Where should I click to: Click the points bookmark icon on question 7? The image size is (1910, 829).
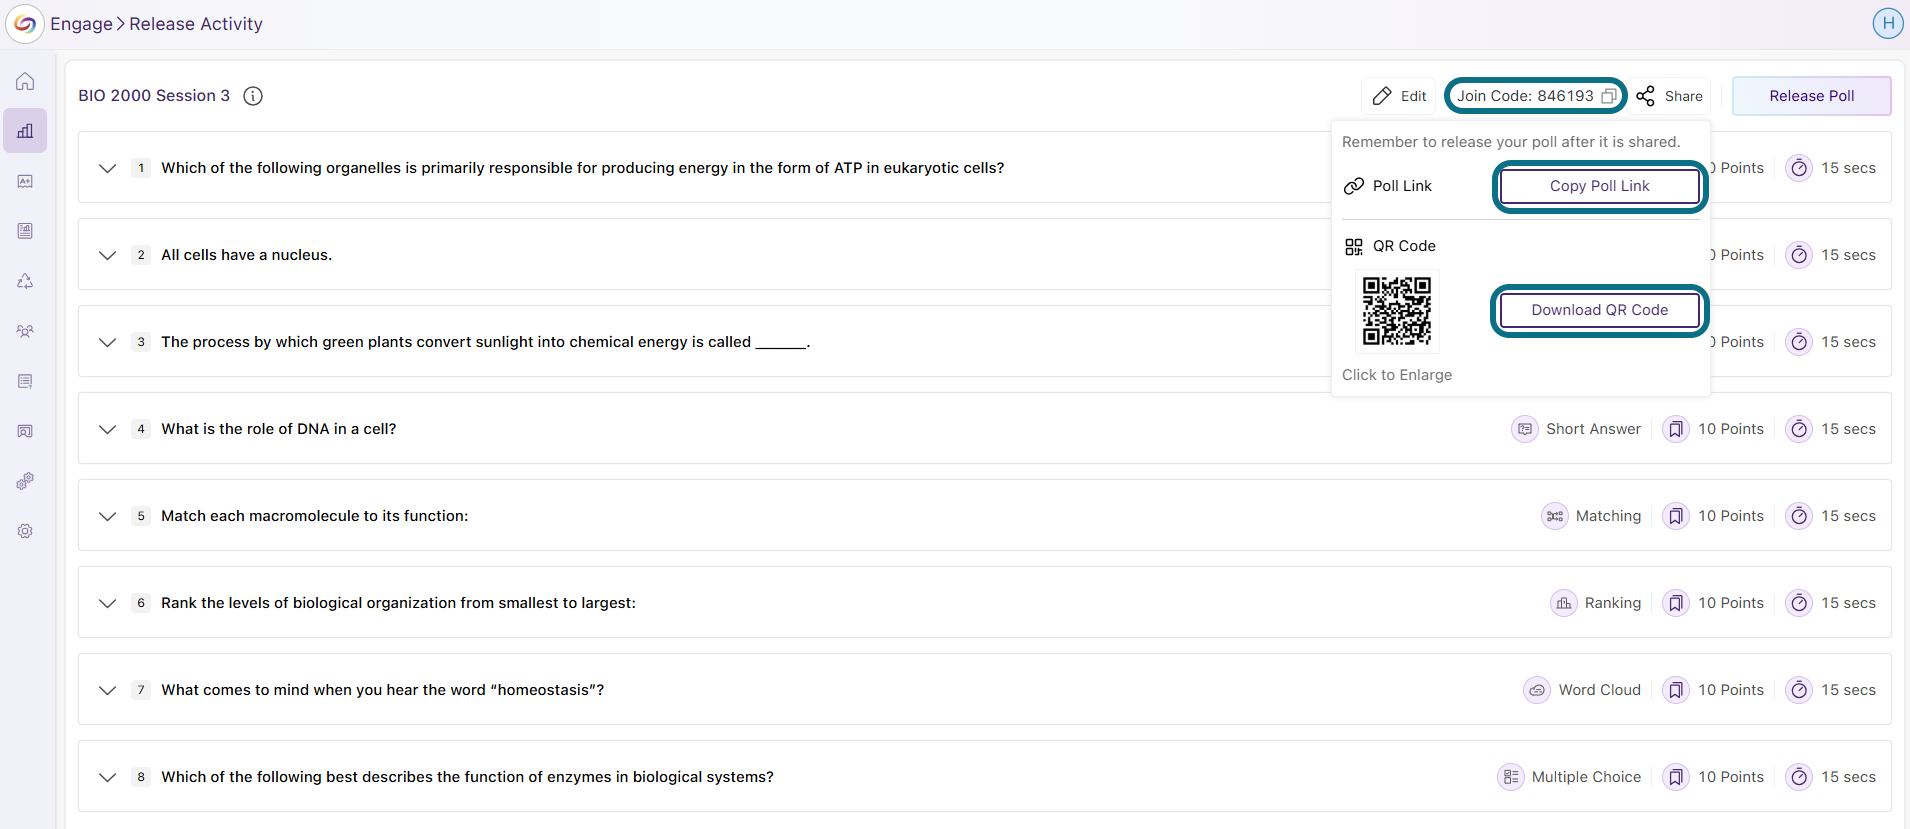coord(1676,690)
